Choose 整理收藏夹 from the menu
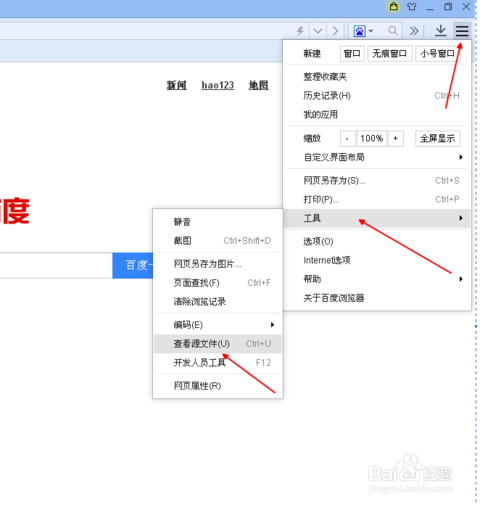 377,77
